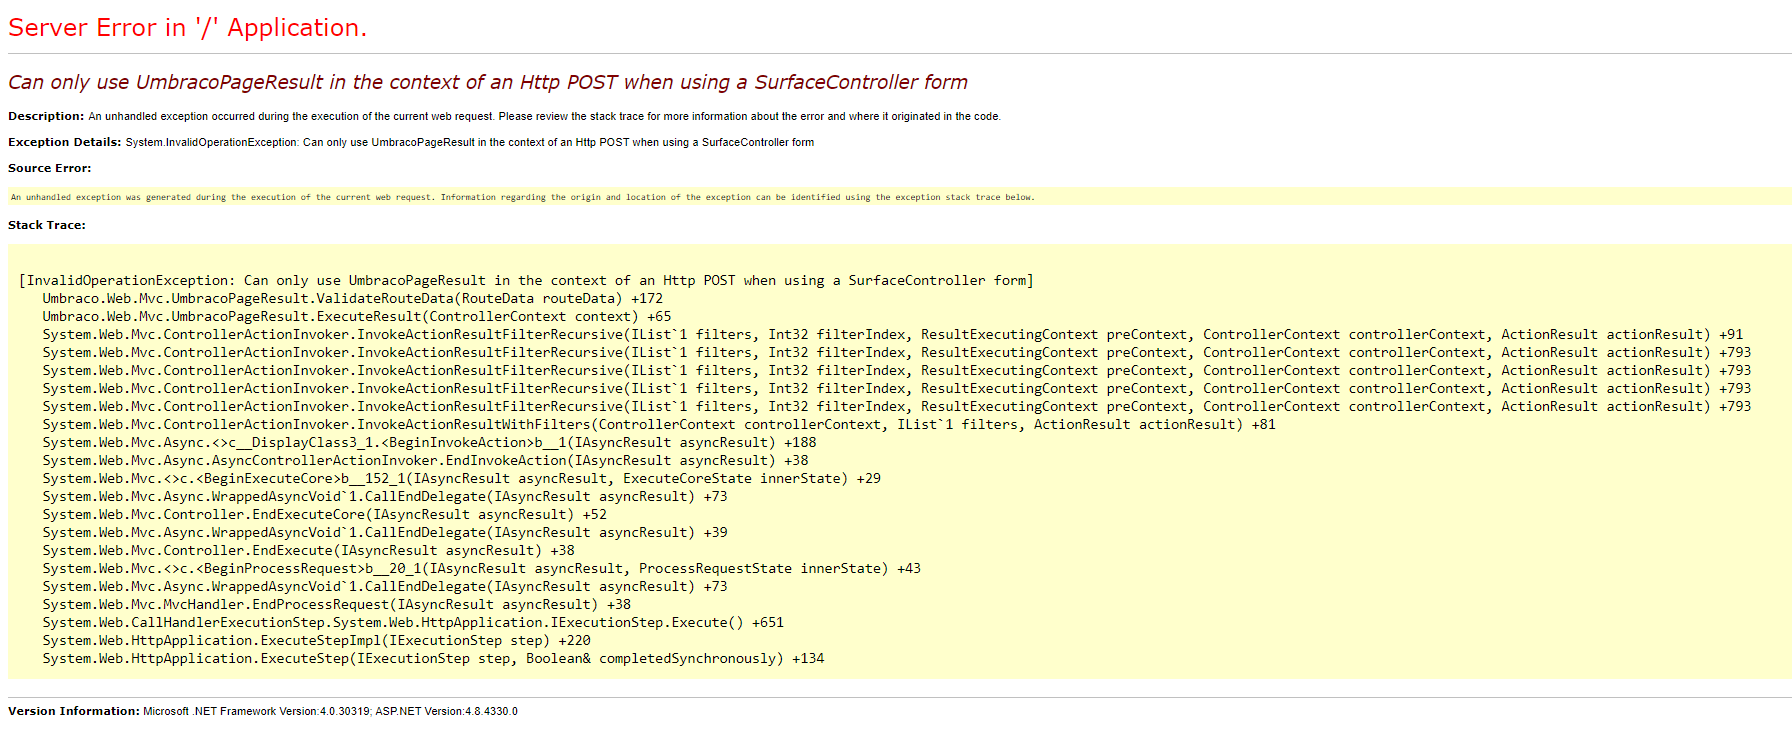The image size is (1792, 731).
Task: Click the 'AsyncControllerActionInvoker.EndInvokeAction' line
Action: (425, 461)
